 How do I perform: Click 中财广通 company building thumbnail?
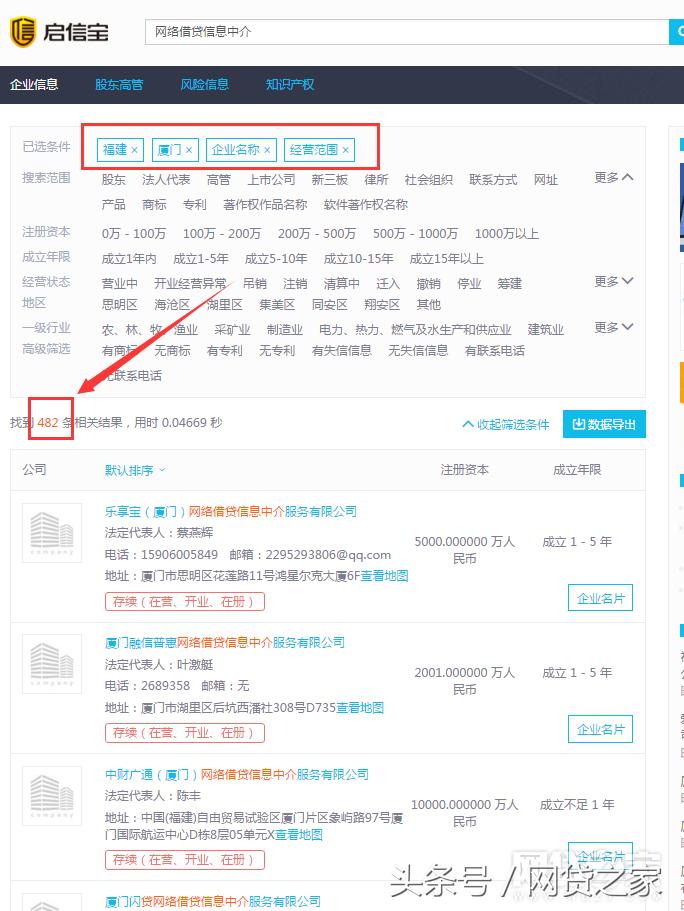52,796
